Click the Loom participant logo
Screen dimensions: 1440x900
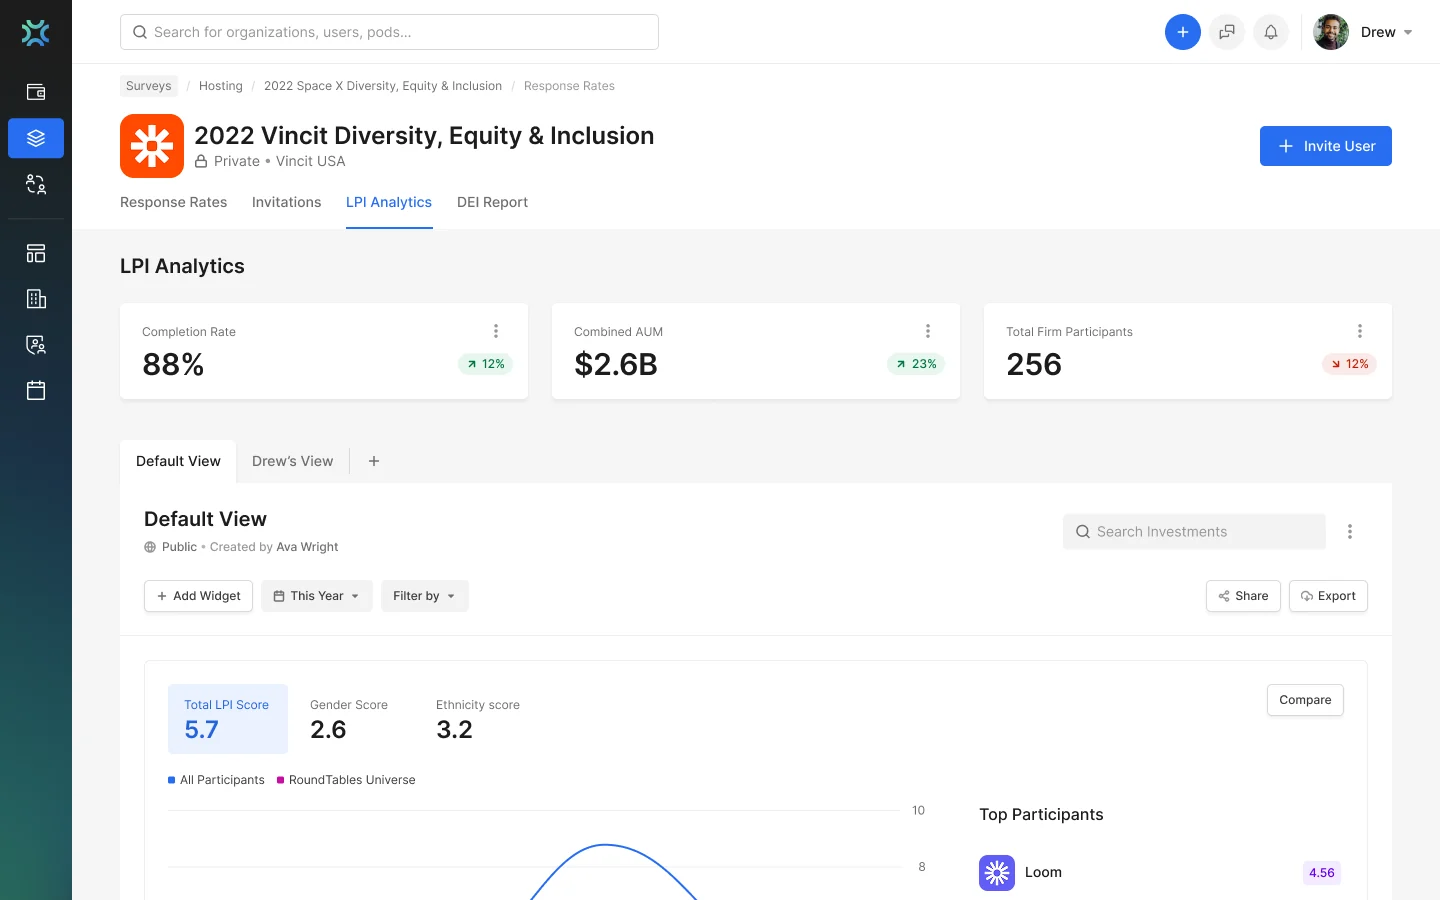997,873
